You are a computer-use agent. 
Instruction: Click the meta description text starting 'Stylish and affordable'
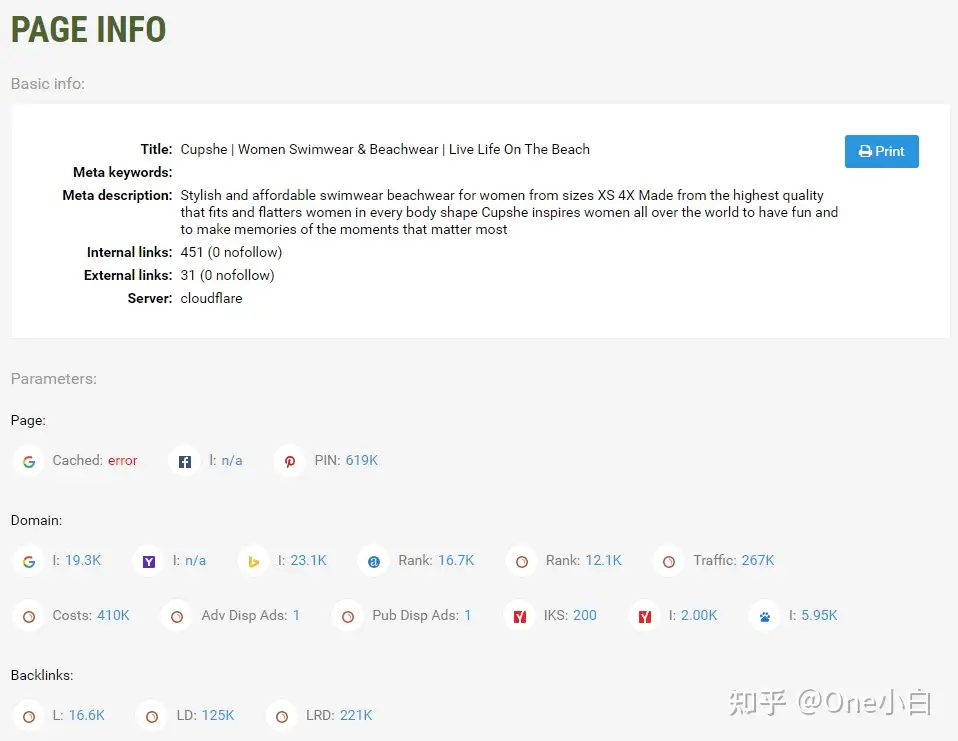509,212
